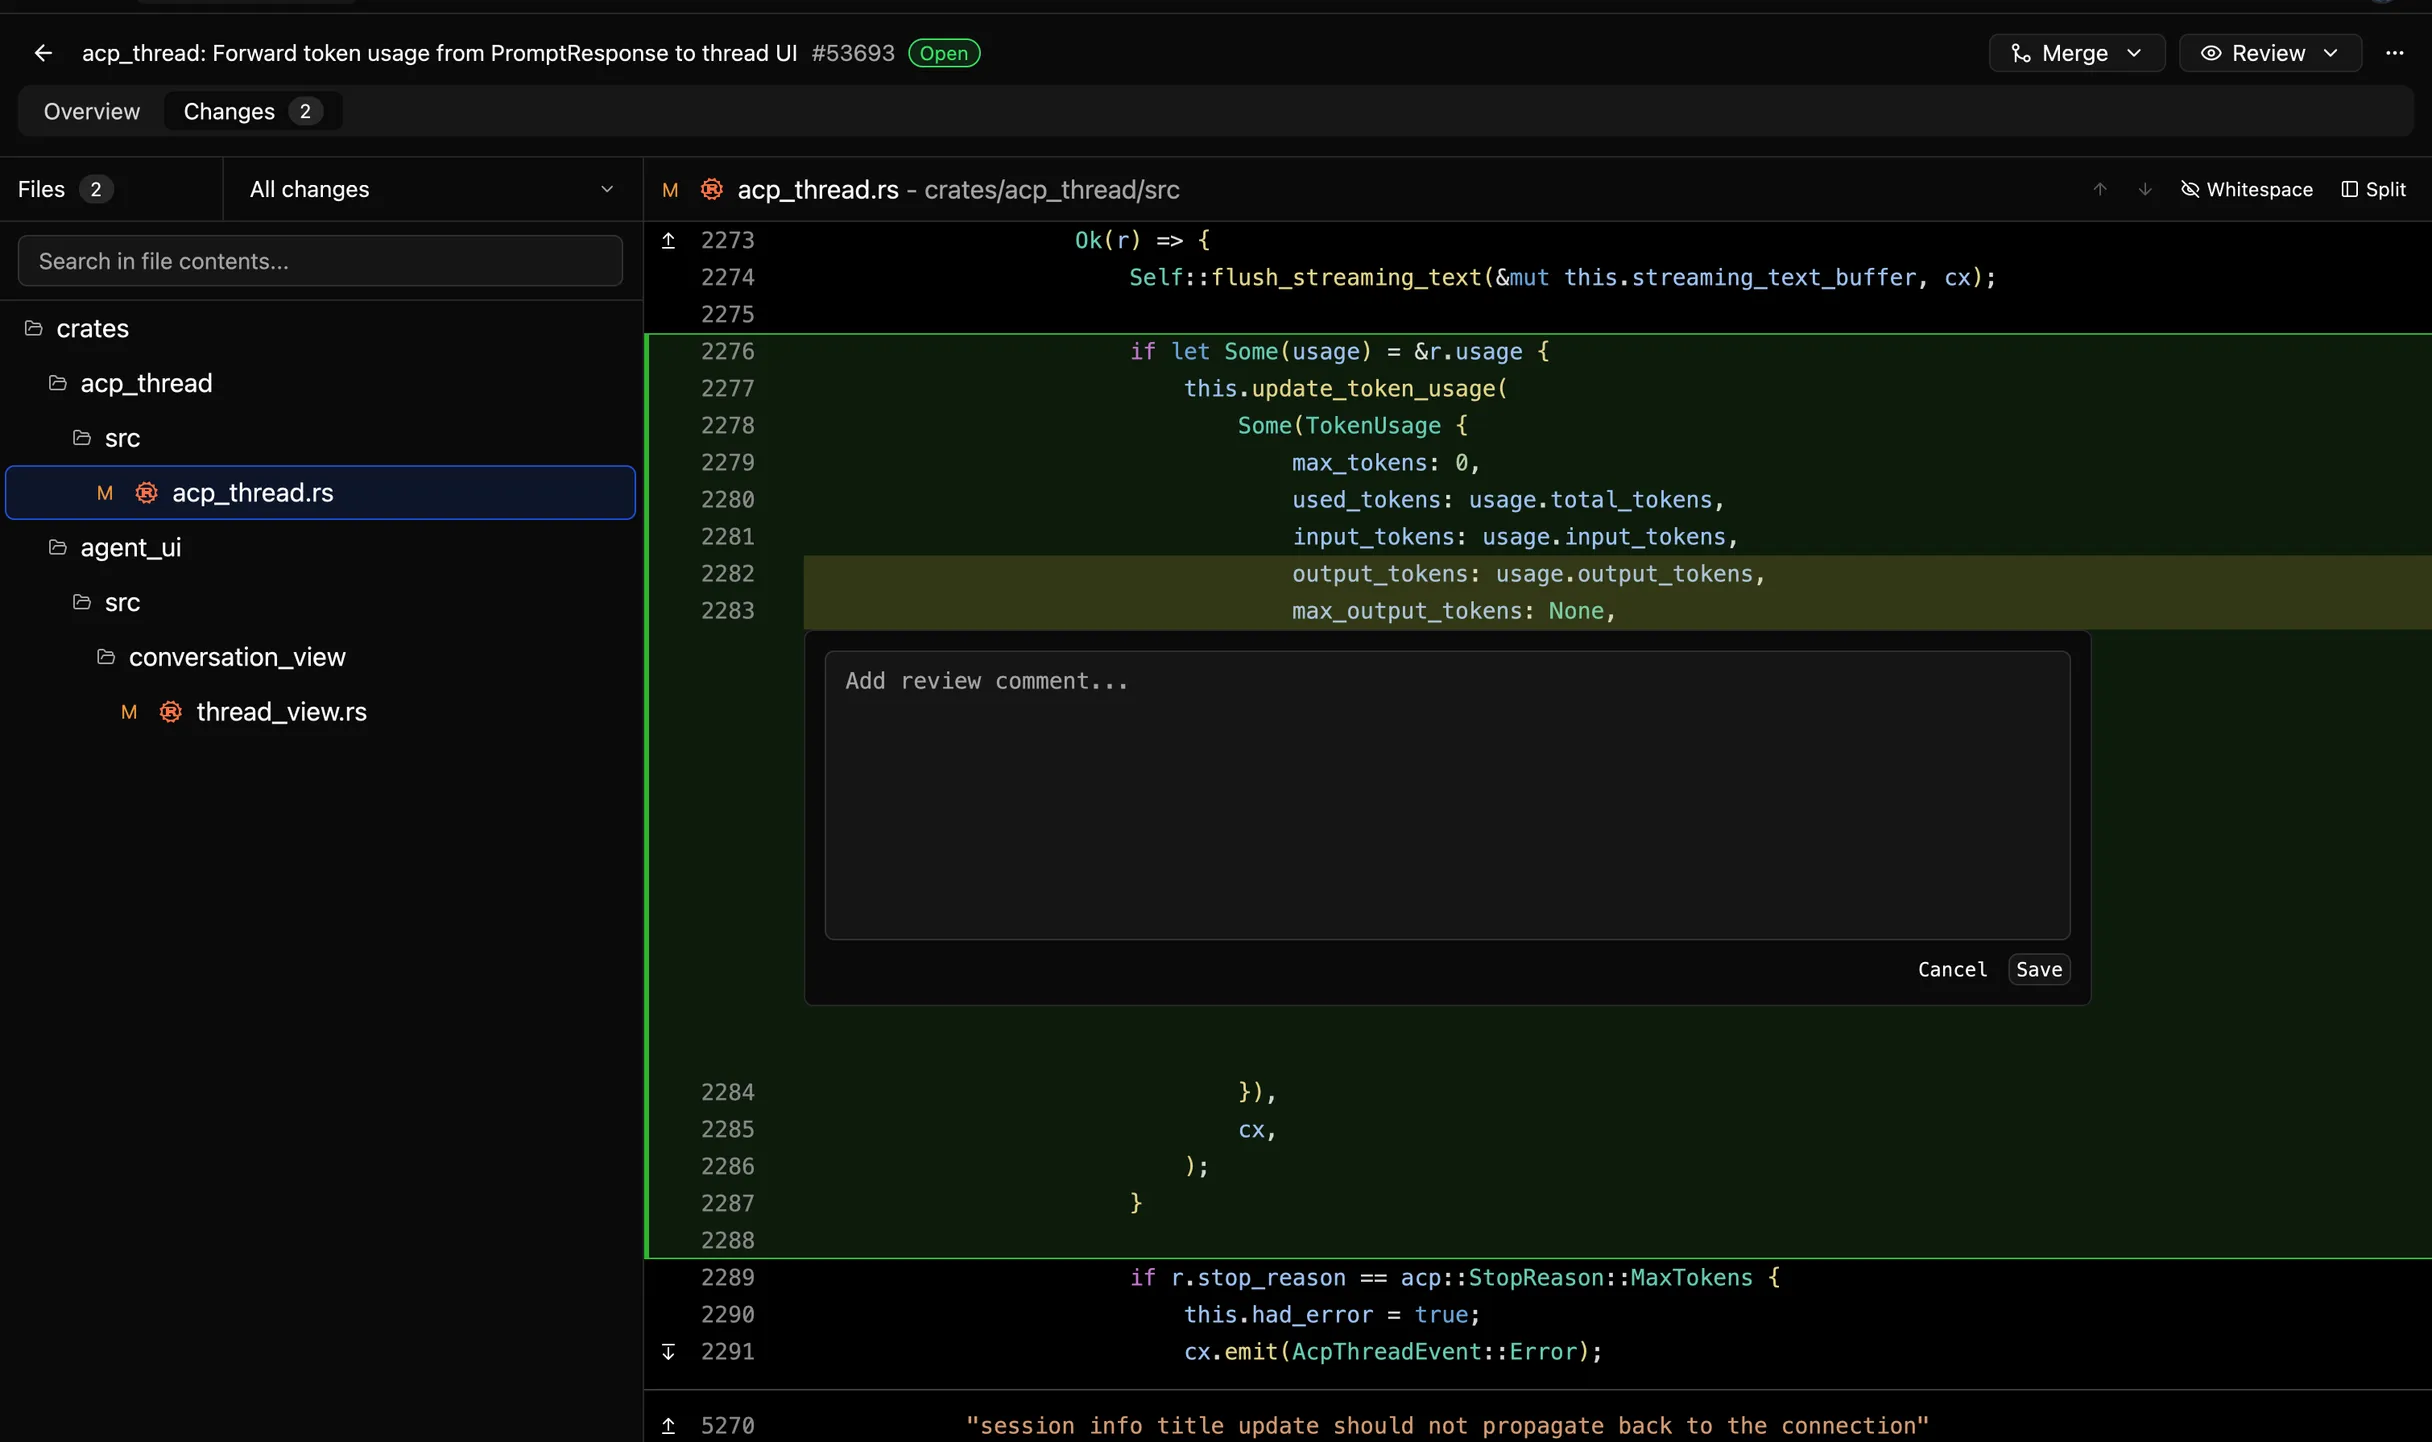Click line number 2276
Screen dimensions: 2432x1442
pos(728,351)
